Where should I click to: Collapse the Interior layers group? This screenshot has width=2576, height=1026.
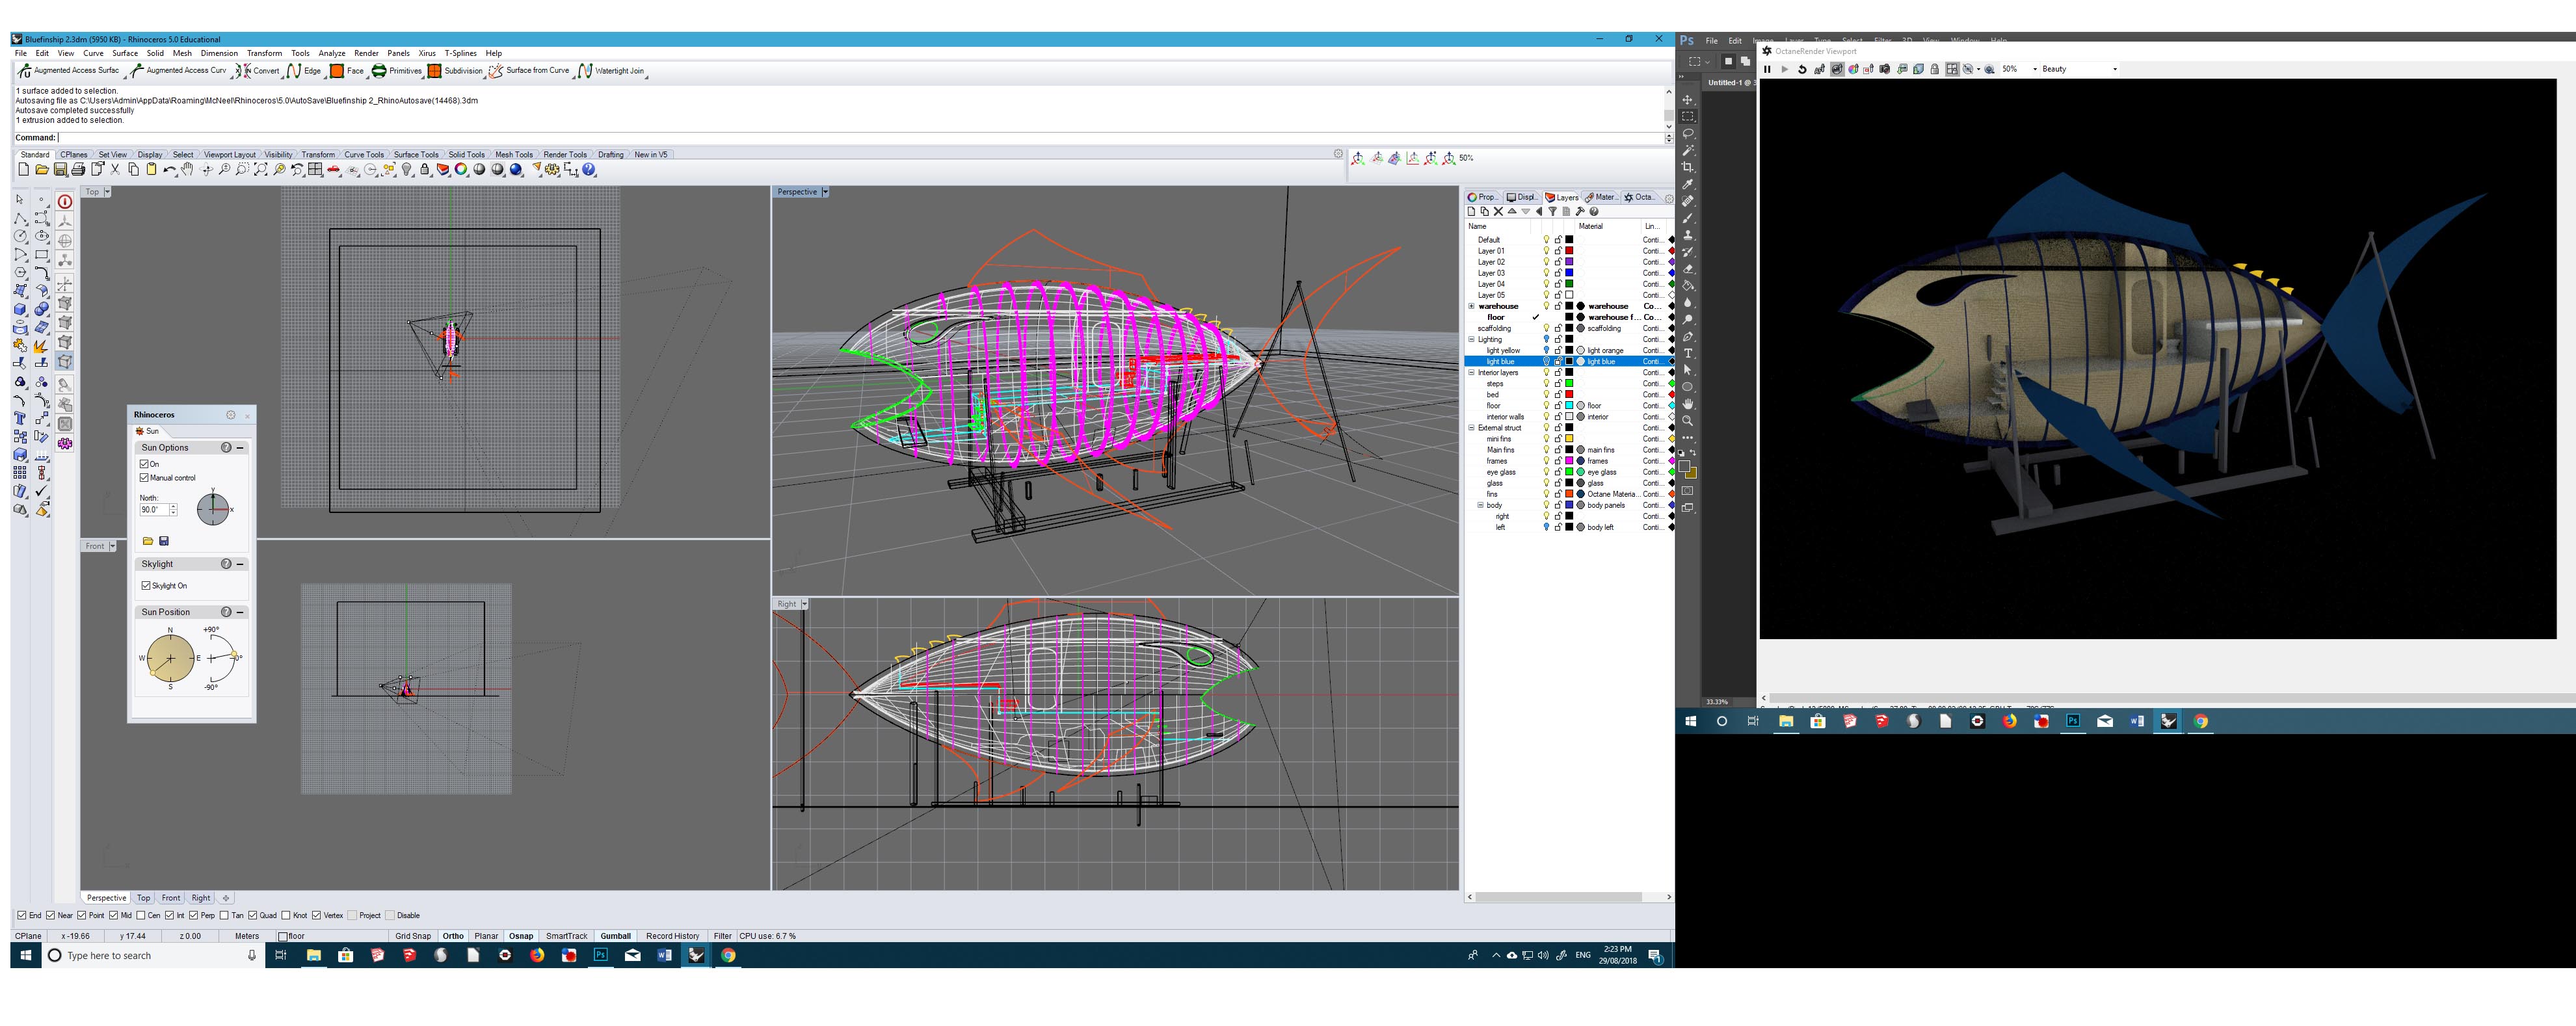pos(1471,373)
